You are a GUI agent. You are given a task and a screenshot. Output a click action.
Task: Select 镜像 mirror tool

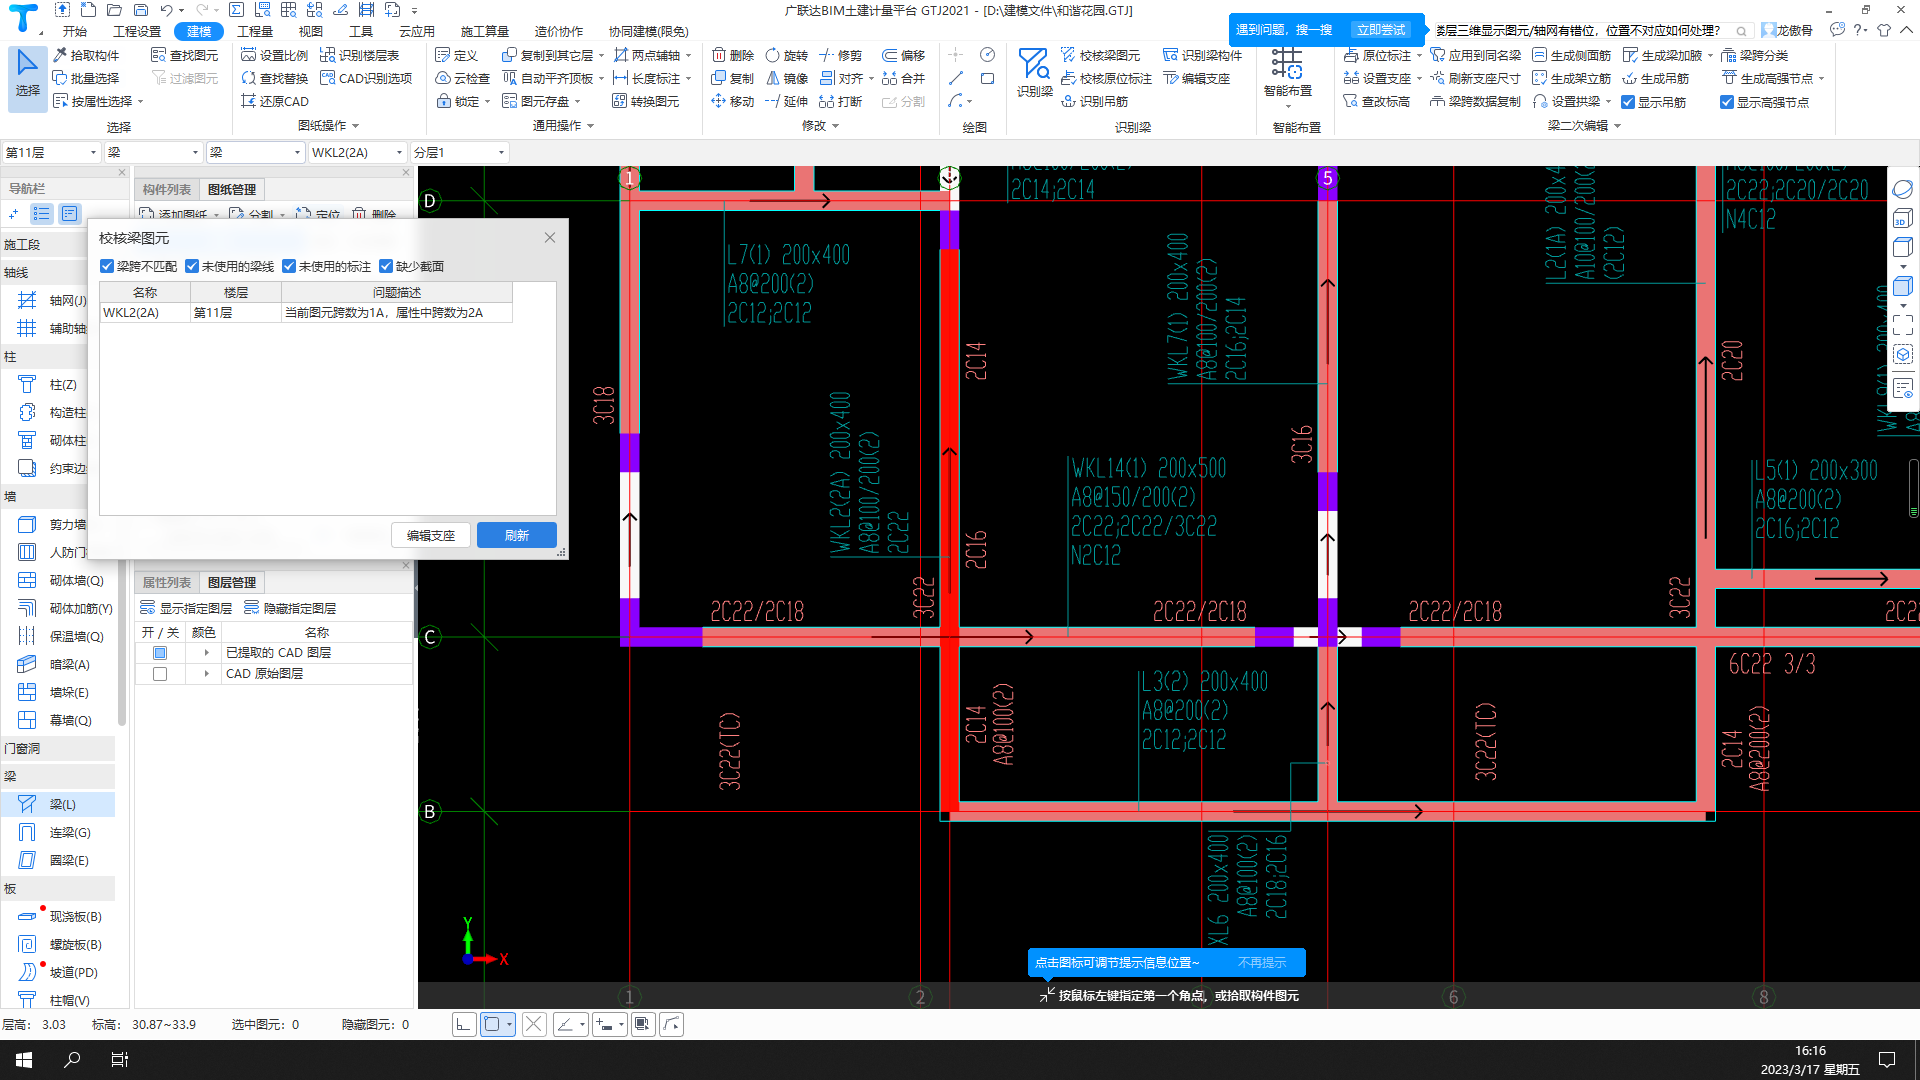pyautogui.click(x=786, y=78)
